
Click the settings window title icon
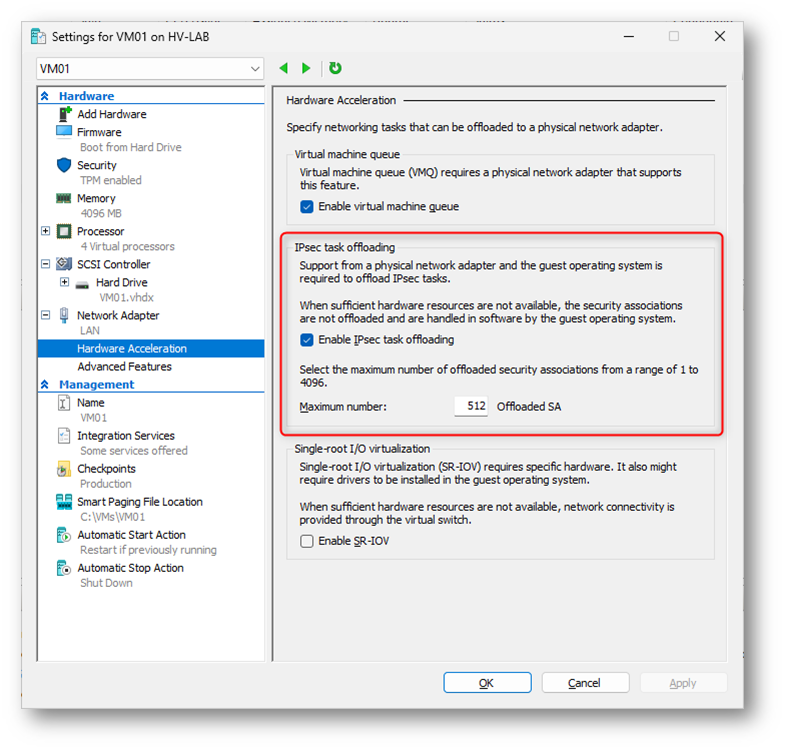click(x=38, y=37)
